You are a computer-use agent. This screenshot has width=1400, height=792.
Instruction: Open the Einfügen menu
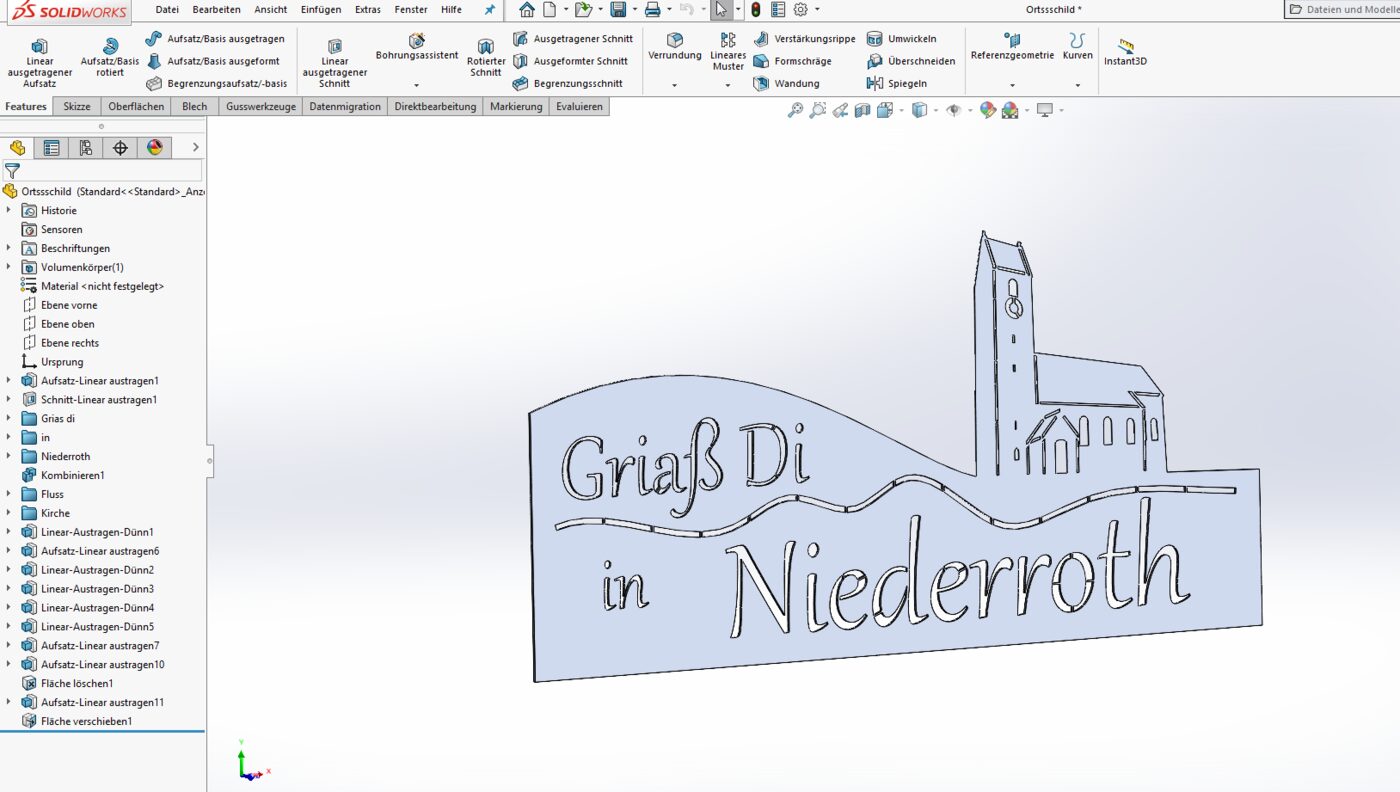point(321,10)
